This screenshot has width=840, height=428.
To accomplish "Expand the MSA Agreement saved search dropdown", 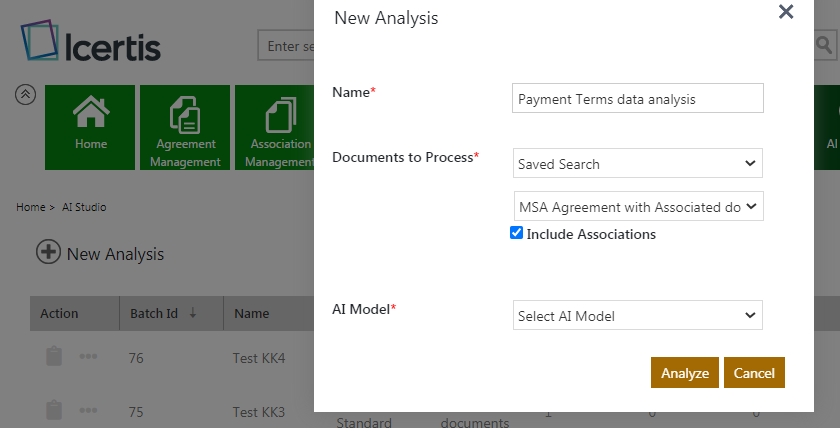I will (638, 207).
